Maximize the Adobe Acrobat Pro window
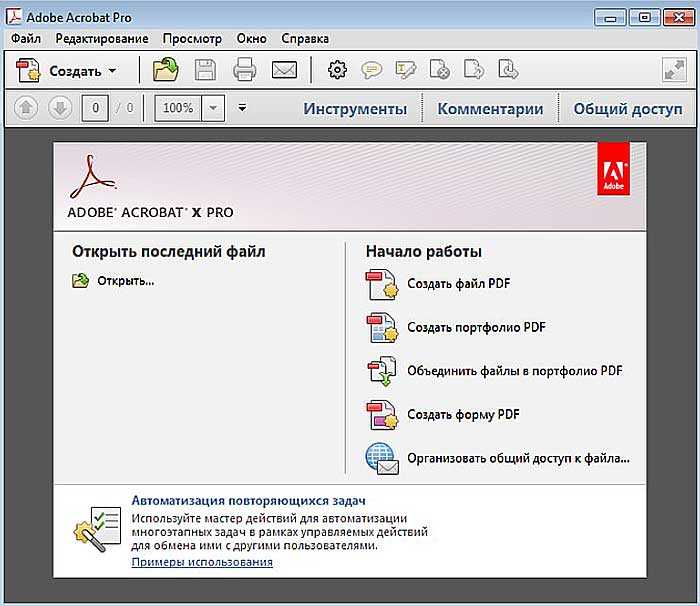Screen dimensions: 700x606 (645, 18)
